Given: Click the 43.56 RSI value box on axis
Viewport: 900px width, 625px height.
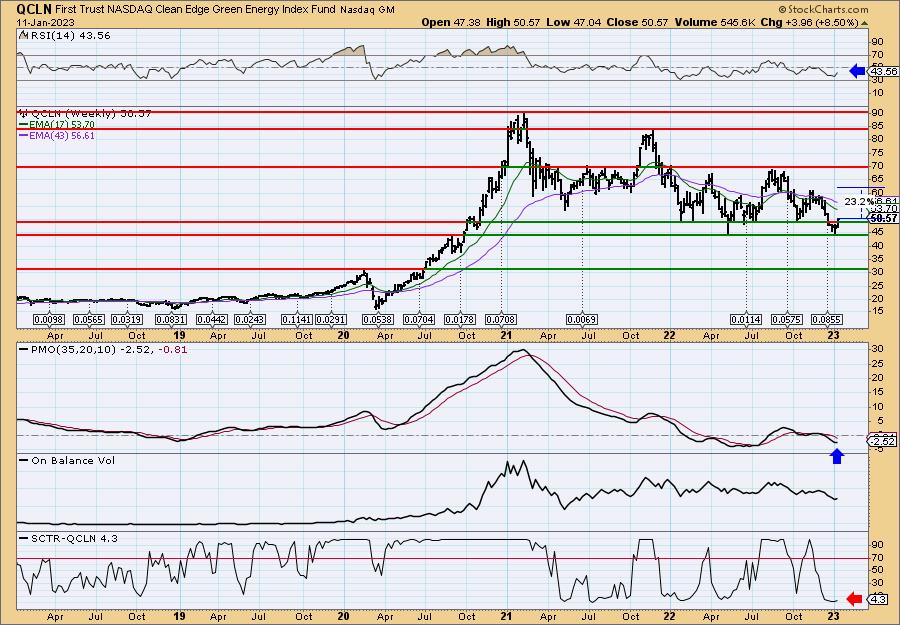Looking at the screenshot, I should point(883,72).
